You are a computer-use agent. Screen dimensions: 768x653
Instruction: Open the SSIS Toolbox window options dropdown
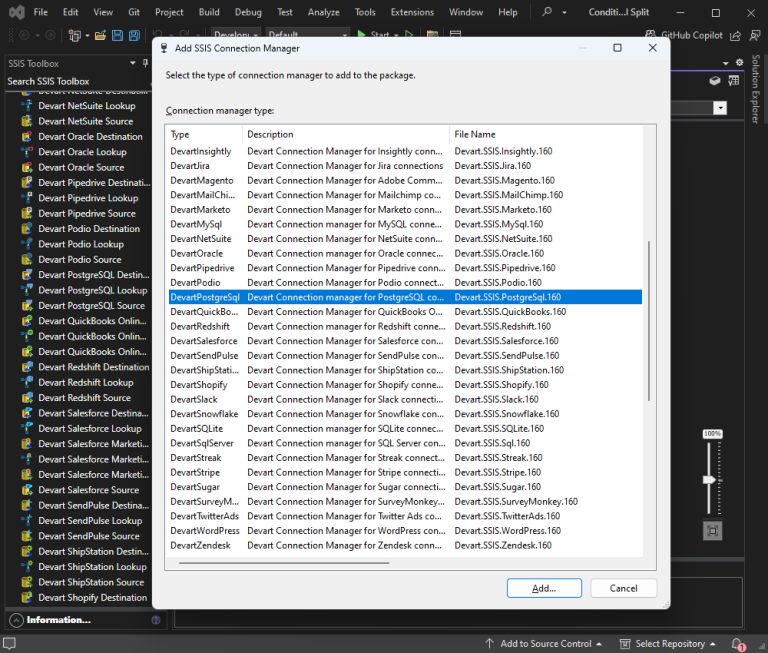click(133, 63)
